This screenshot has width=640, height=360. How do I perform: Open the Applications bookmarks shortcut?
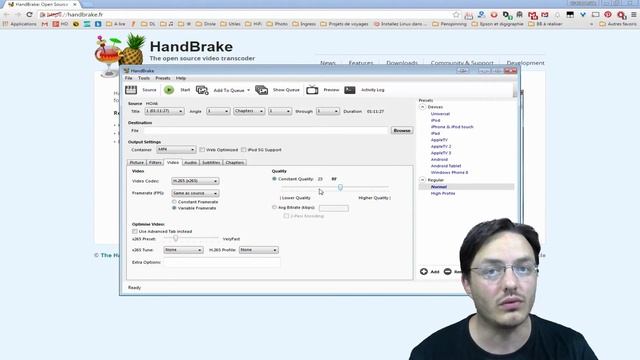(20, 24)
